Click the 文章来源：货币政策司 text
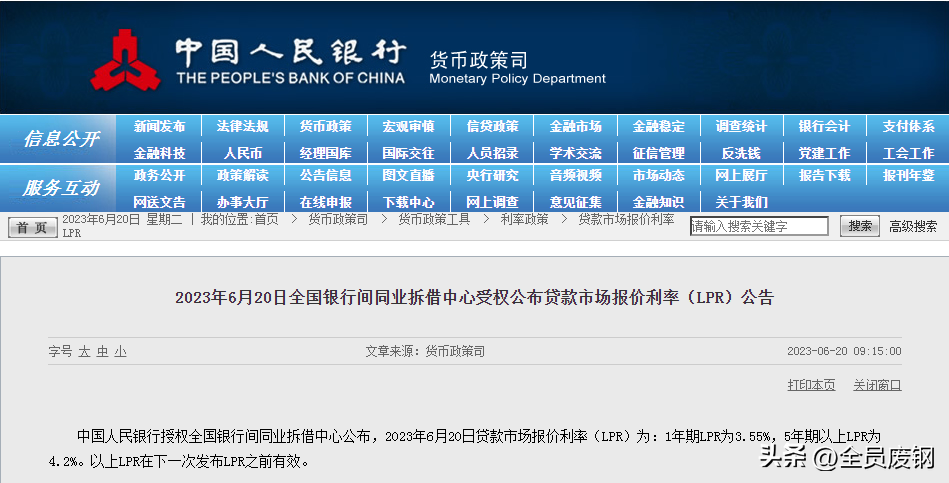This screenshot has width=949, height=483. [x=425, y=351]
